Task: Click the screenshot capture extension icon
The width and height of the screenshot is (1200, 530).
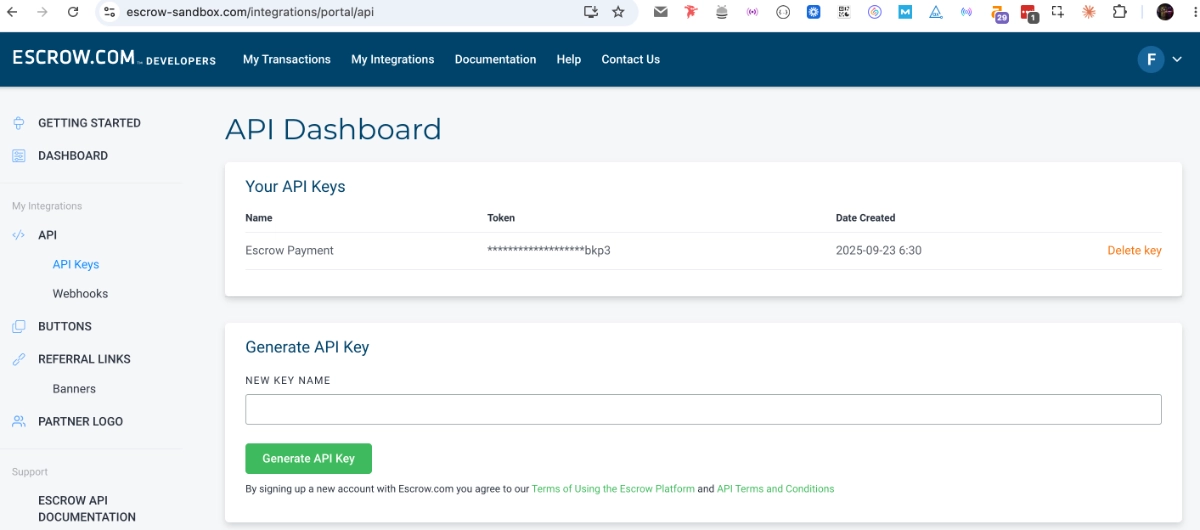Action: click(x=1058, y=12)
